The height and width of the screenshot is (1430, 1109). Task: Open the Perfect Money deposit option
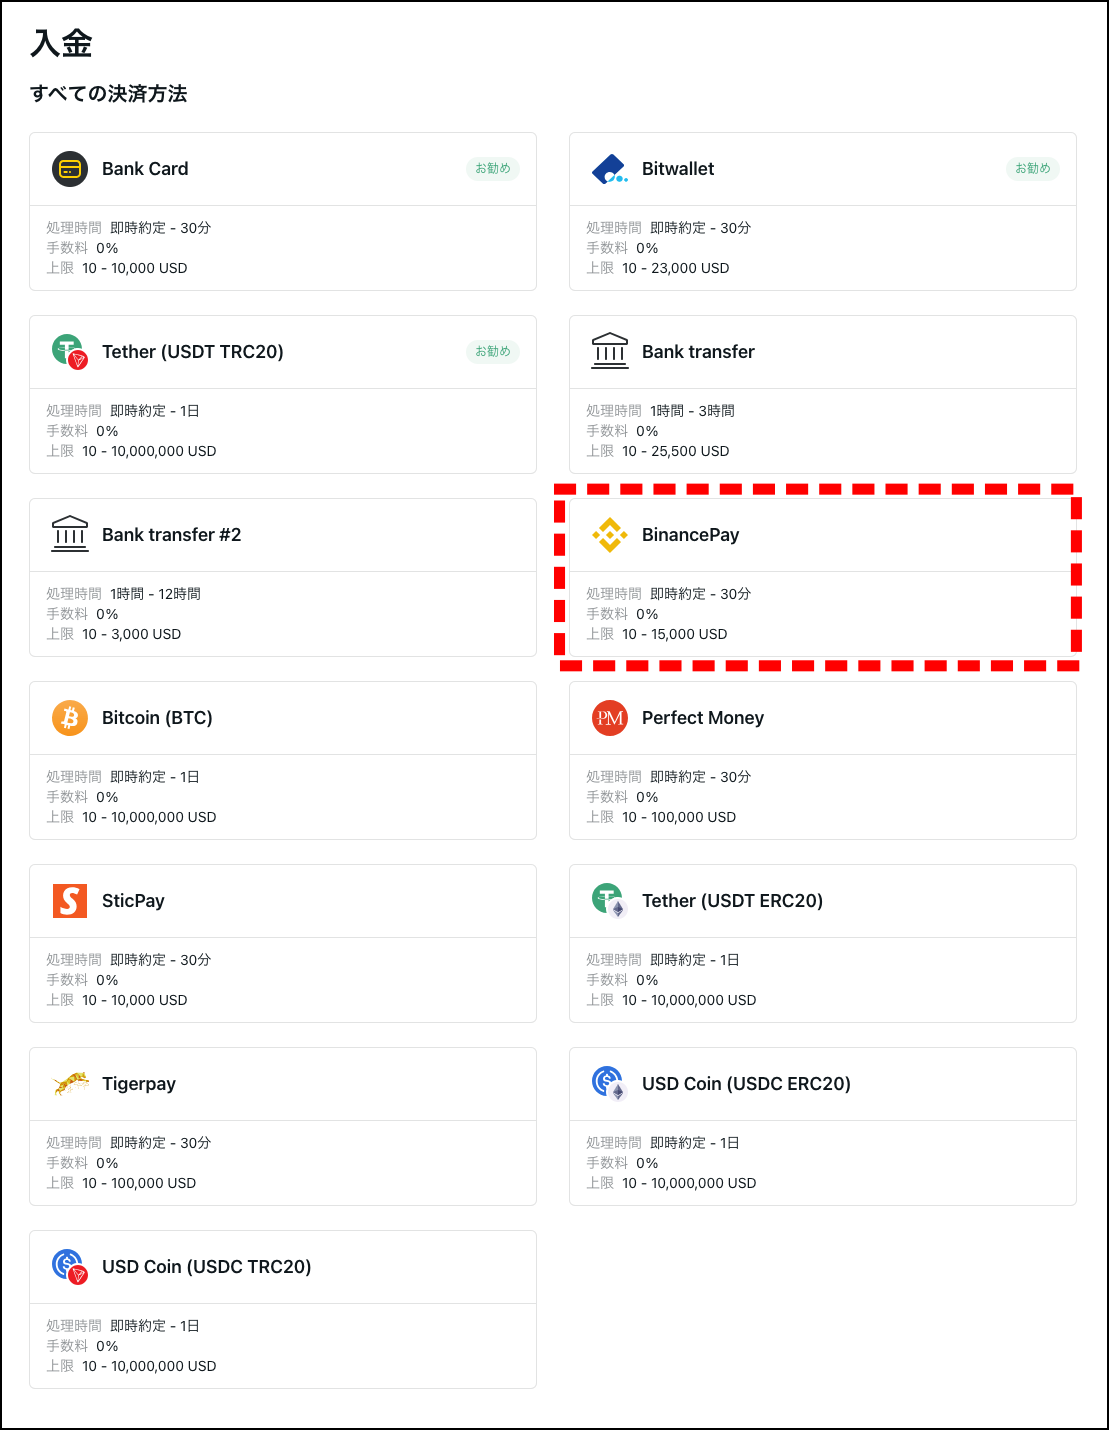(702, 718)
